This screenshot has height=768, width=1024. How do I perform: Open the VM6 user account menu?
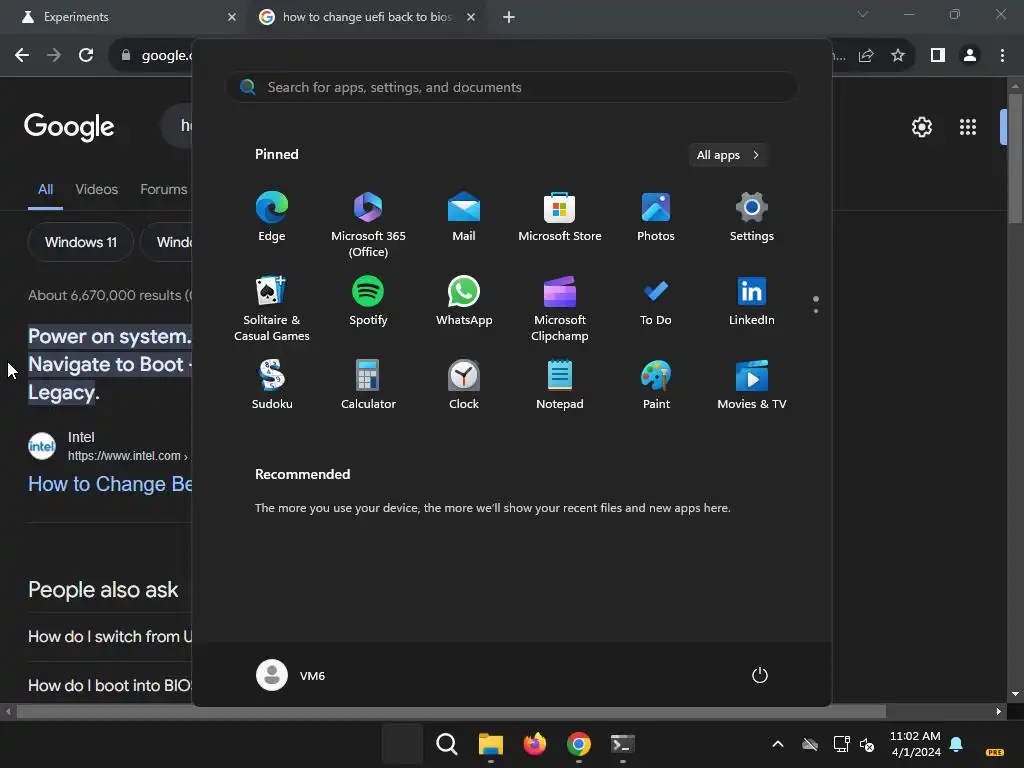tap(291, 675)
